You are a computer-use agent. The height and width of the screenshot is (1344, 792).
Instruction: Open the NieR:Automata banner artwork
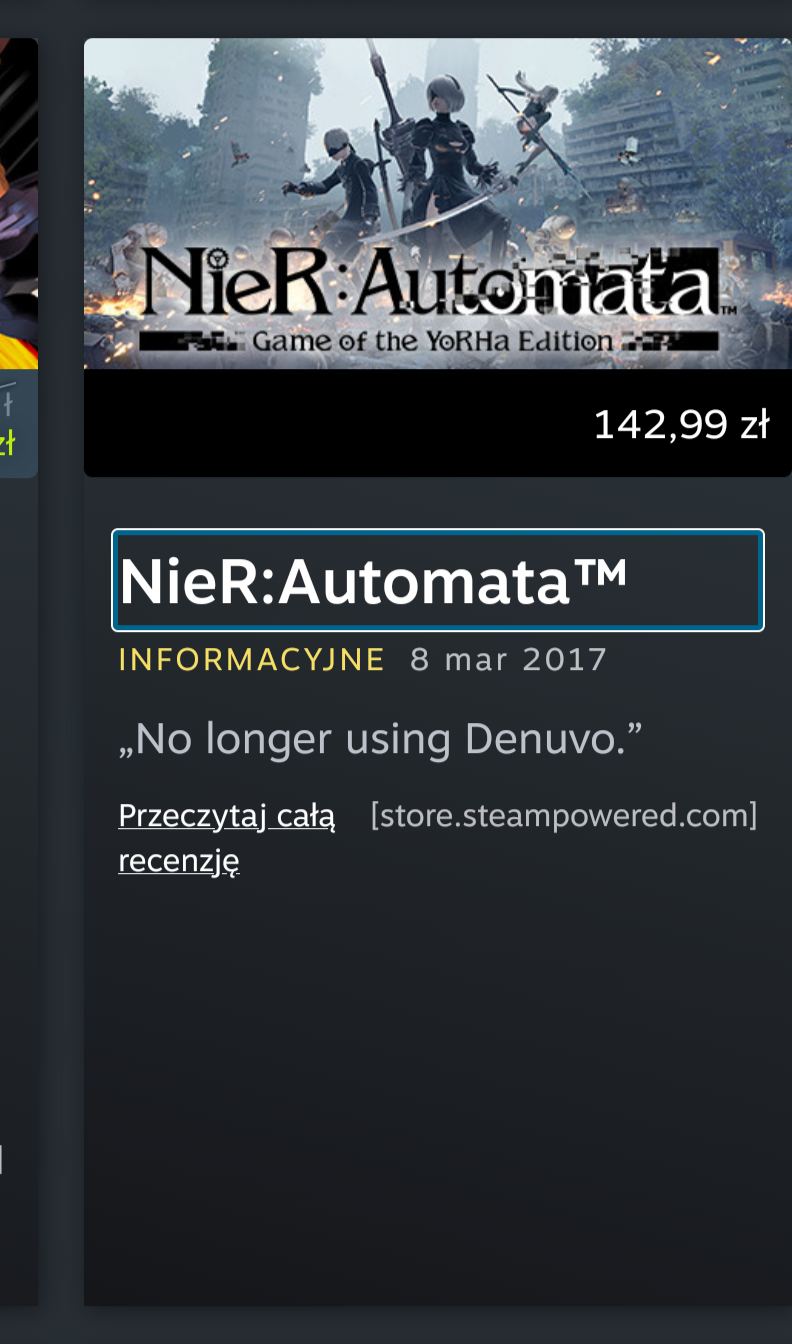click(x=438, y=204)
